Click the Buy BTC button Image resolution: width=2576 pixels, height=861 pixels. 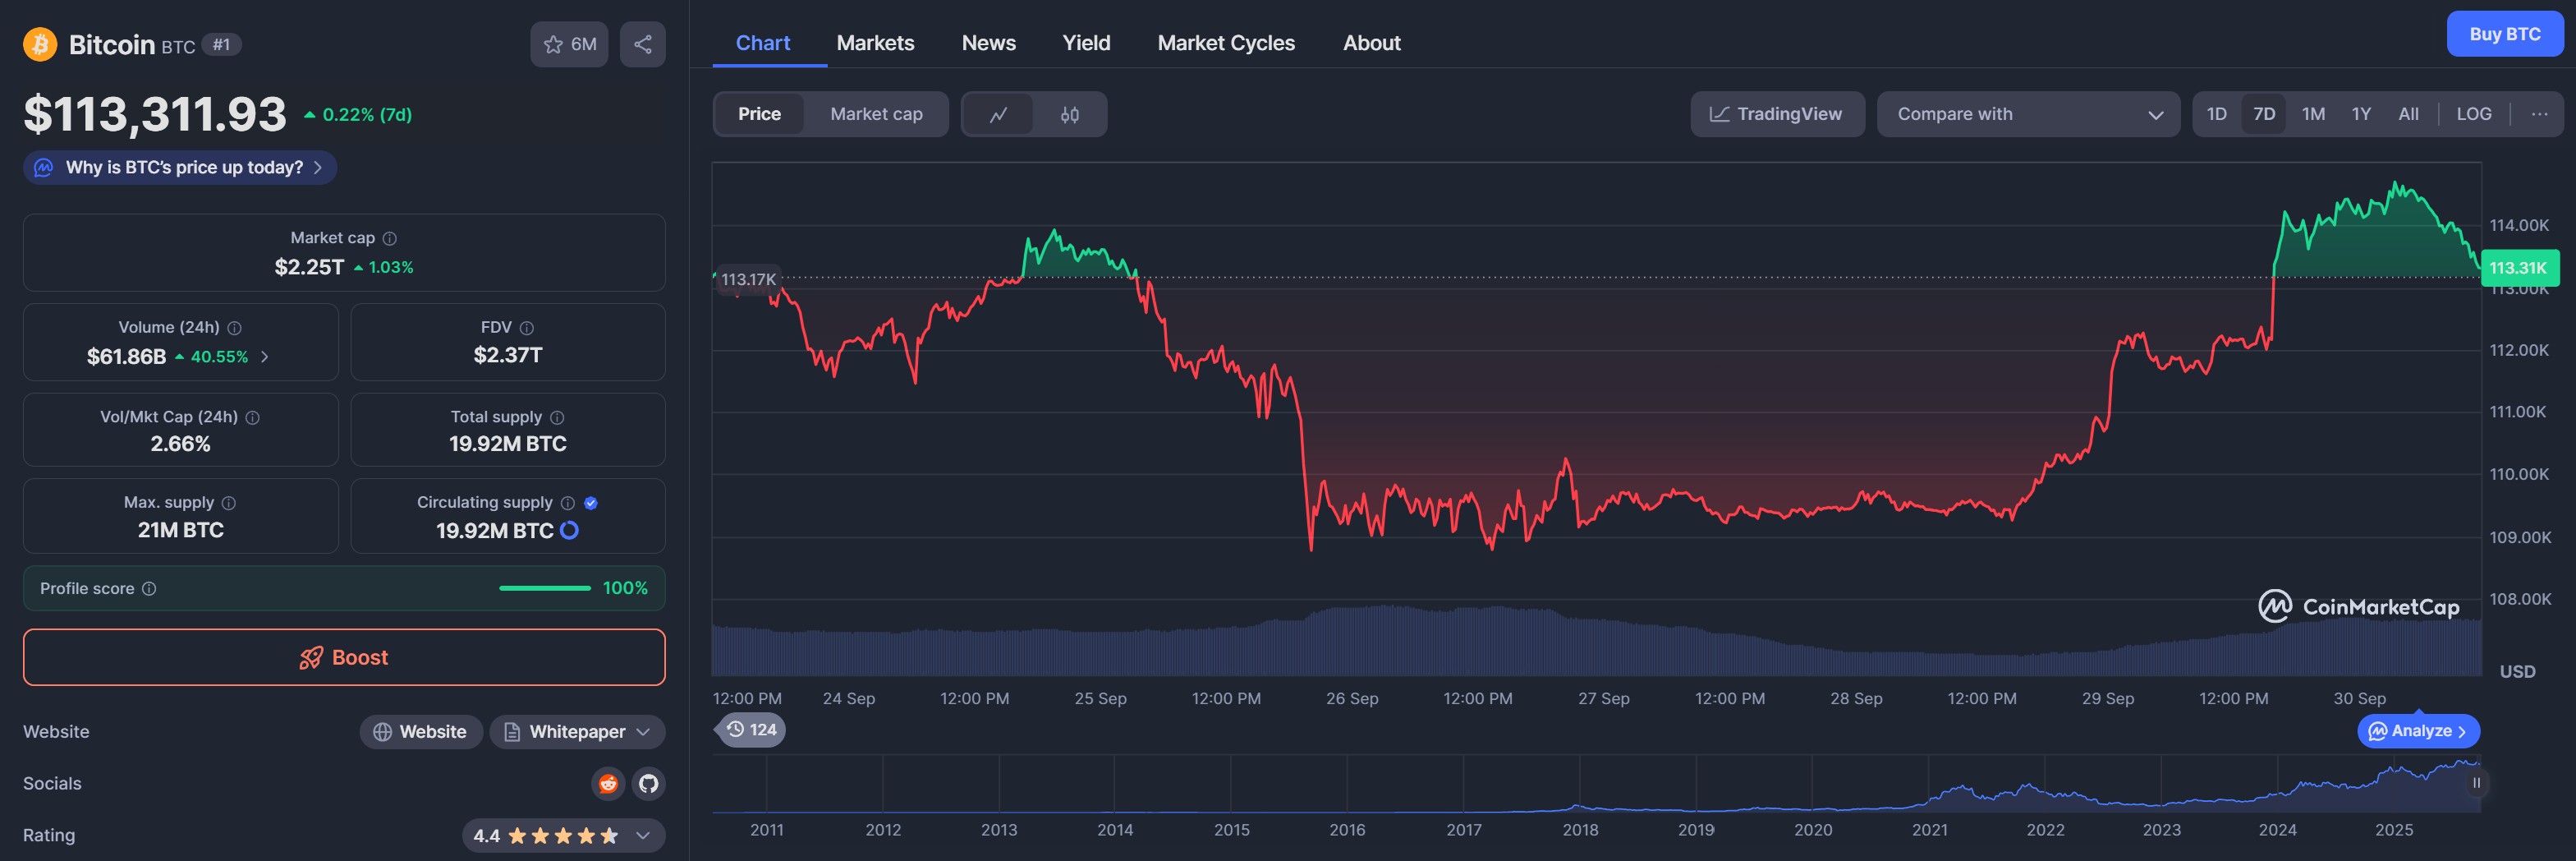2504,34
